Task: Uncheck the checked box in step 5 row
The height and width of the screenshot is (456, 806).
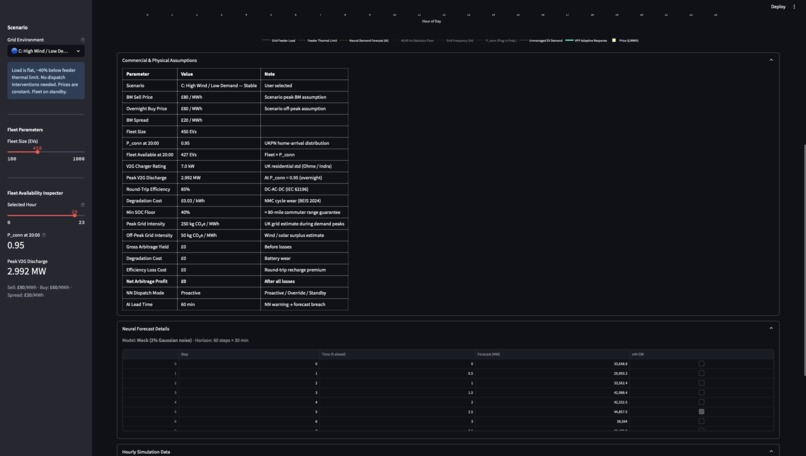Action: coord(701,412)
